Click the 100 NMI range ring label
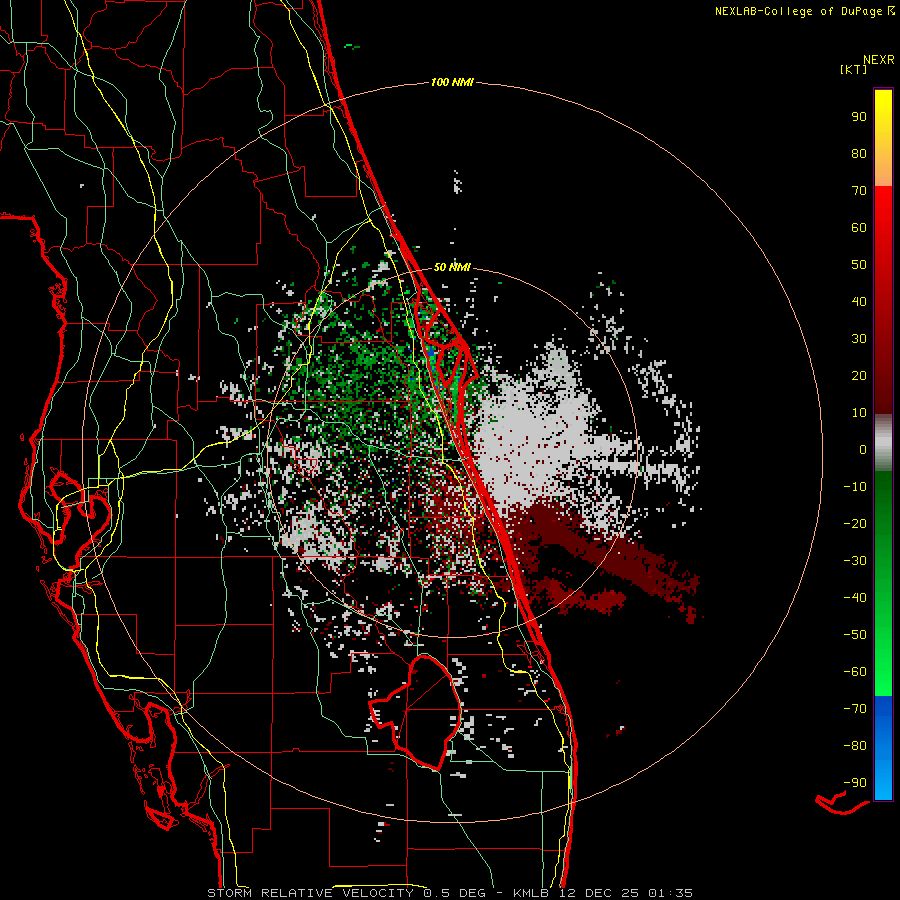Screen dimensions: 900x900 click(x=452, y=82)
